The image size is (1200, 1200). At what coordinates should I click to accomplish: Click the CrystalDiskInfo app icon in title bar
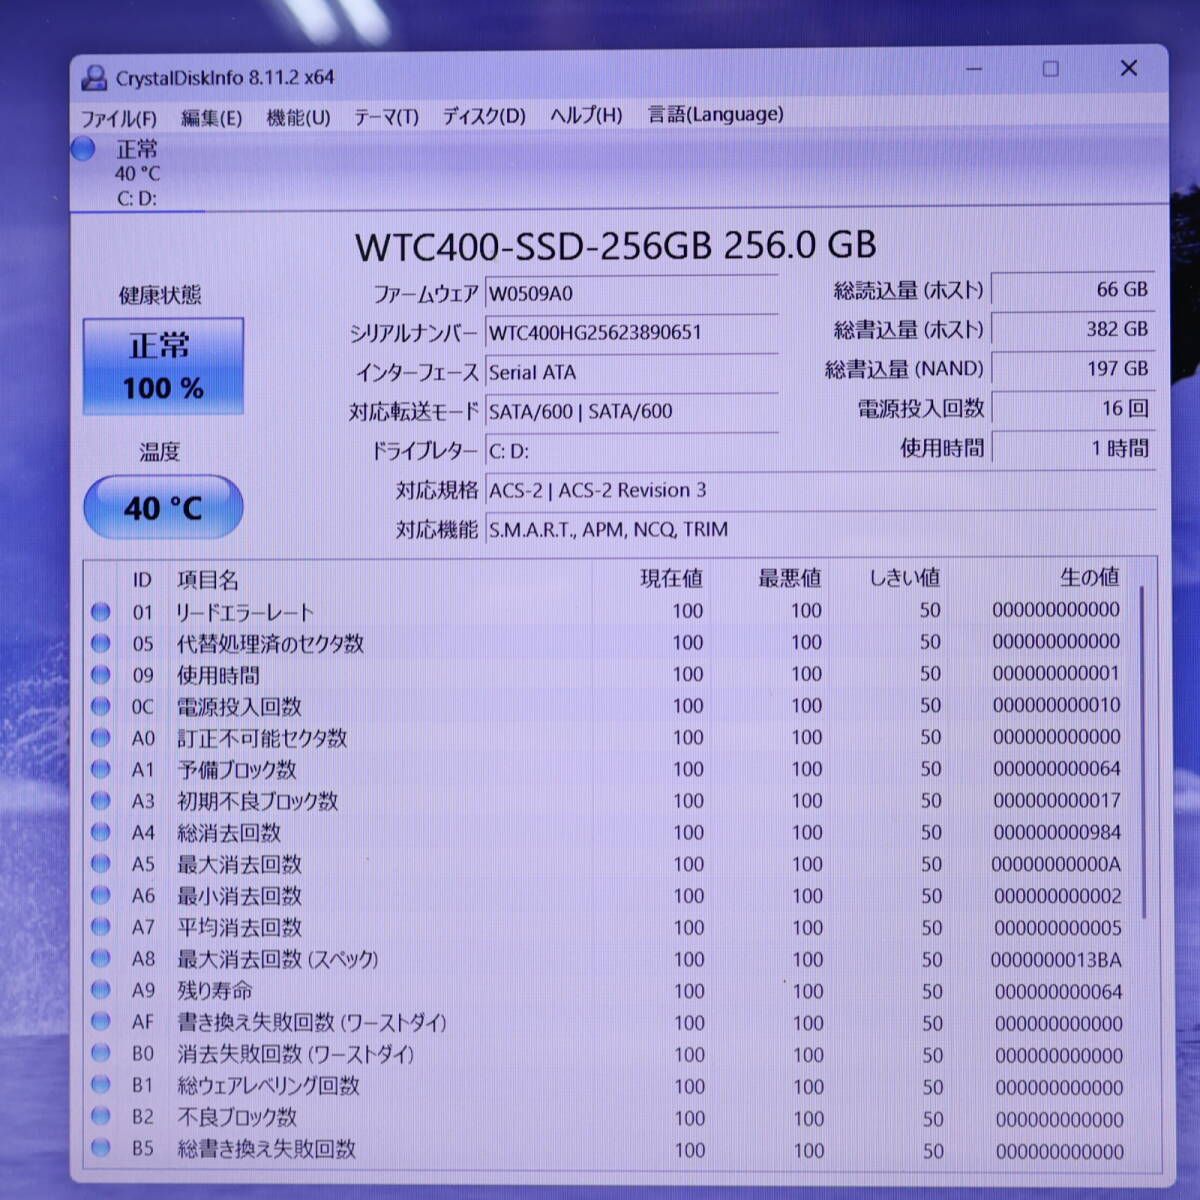94,77
